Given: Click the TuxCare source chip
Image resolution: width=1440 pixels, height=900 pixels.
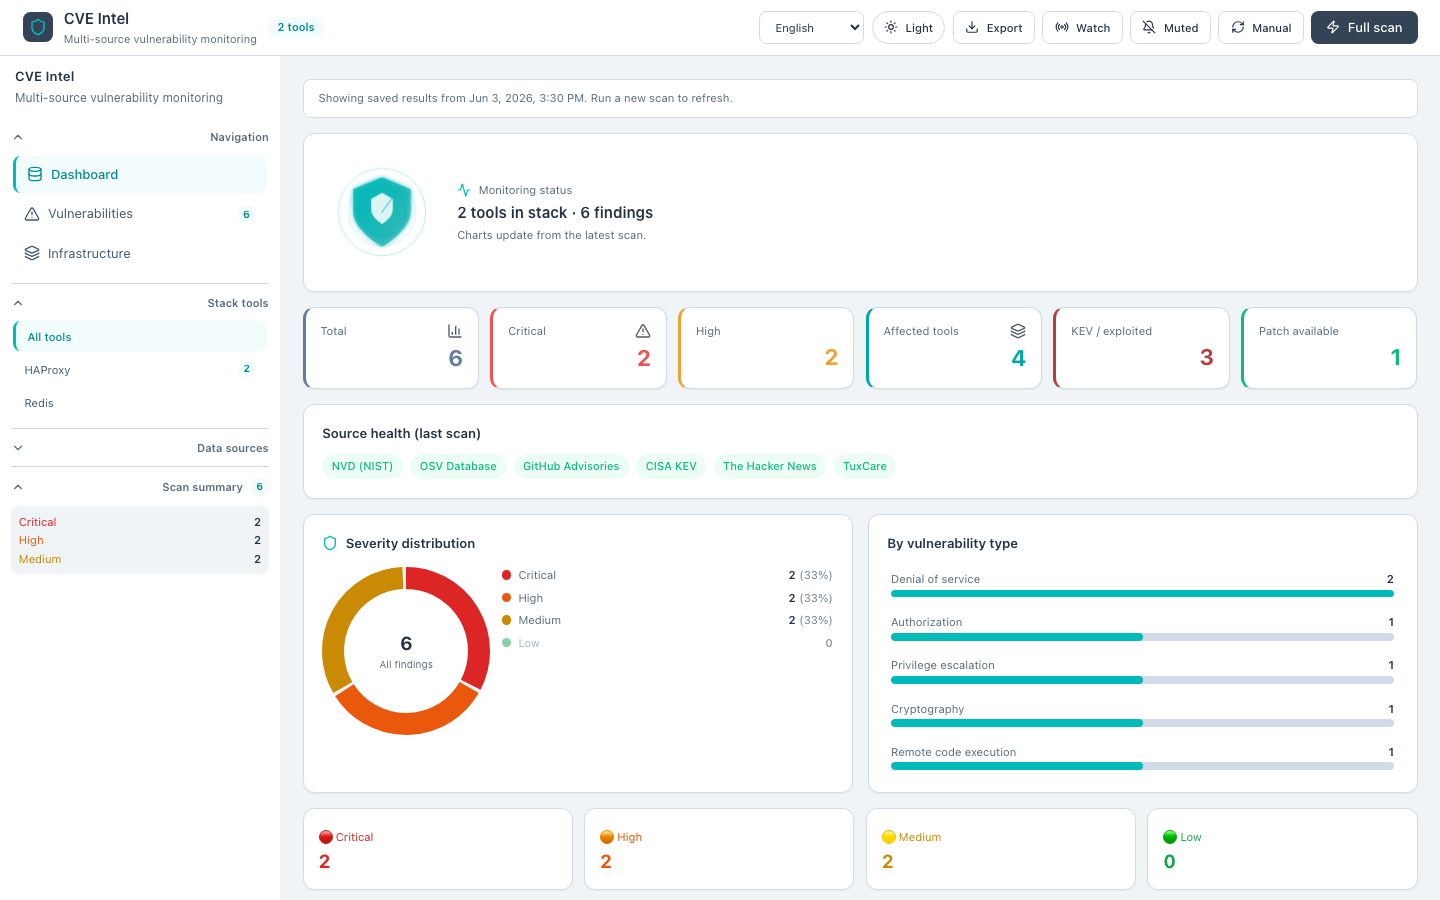Looking at the screenshot, I should click(865, 466).
